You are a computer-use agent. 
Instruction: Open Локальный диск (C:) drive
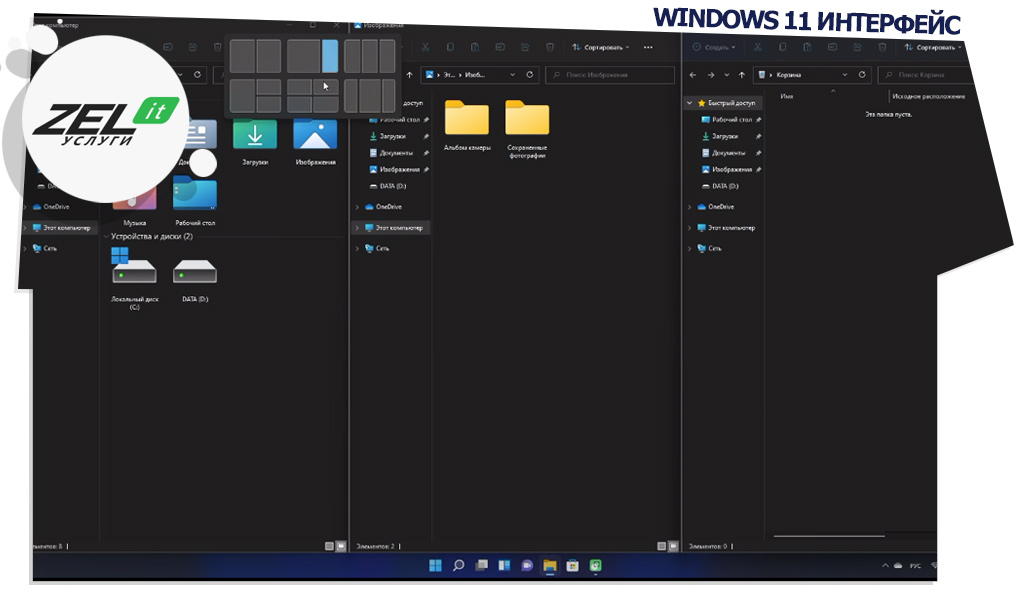[x=134, y=279]
